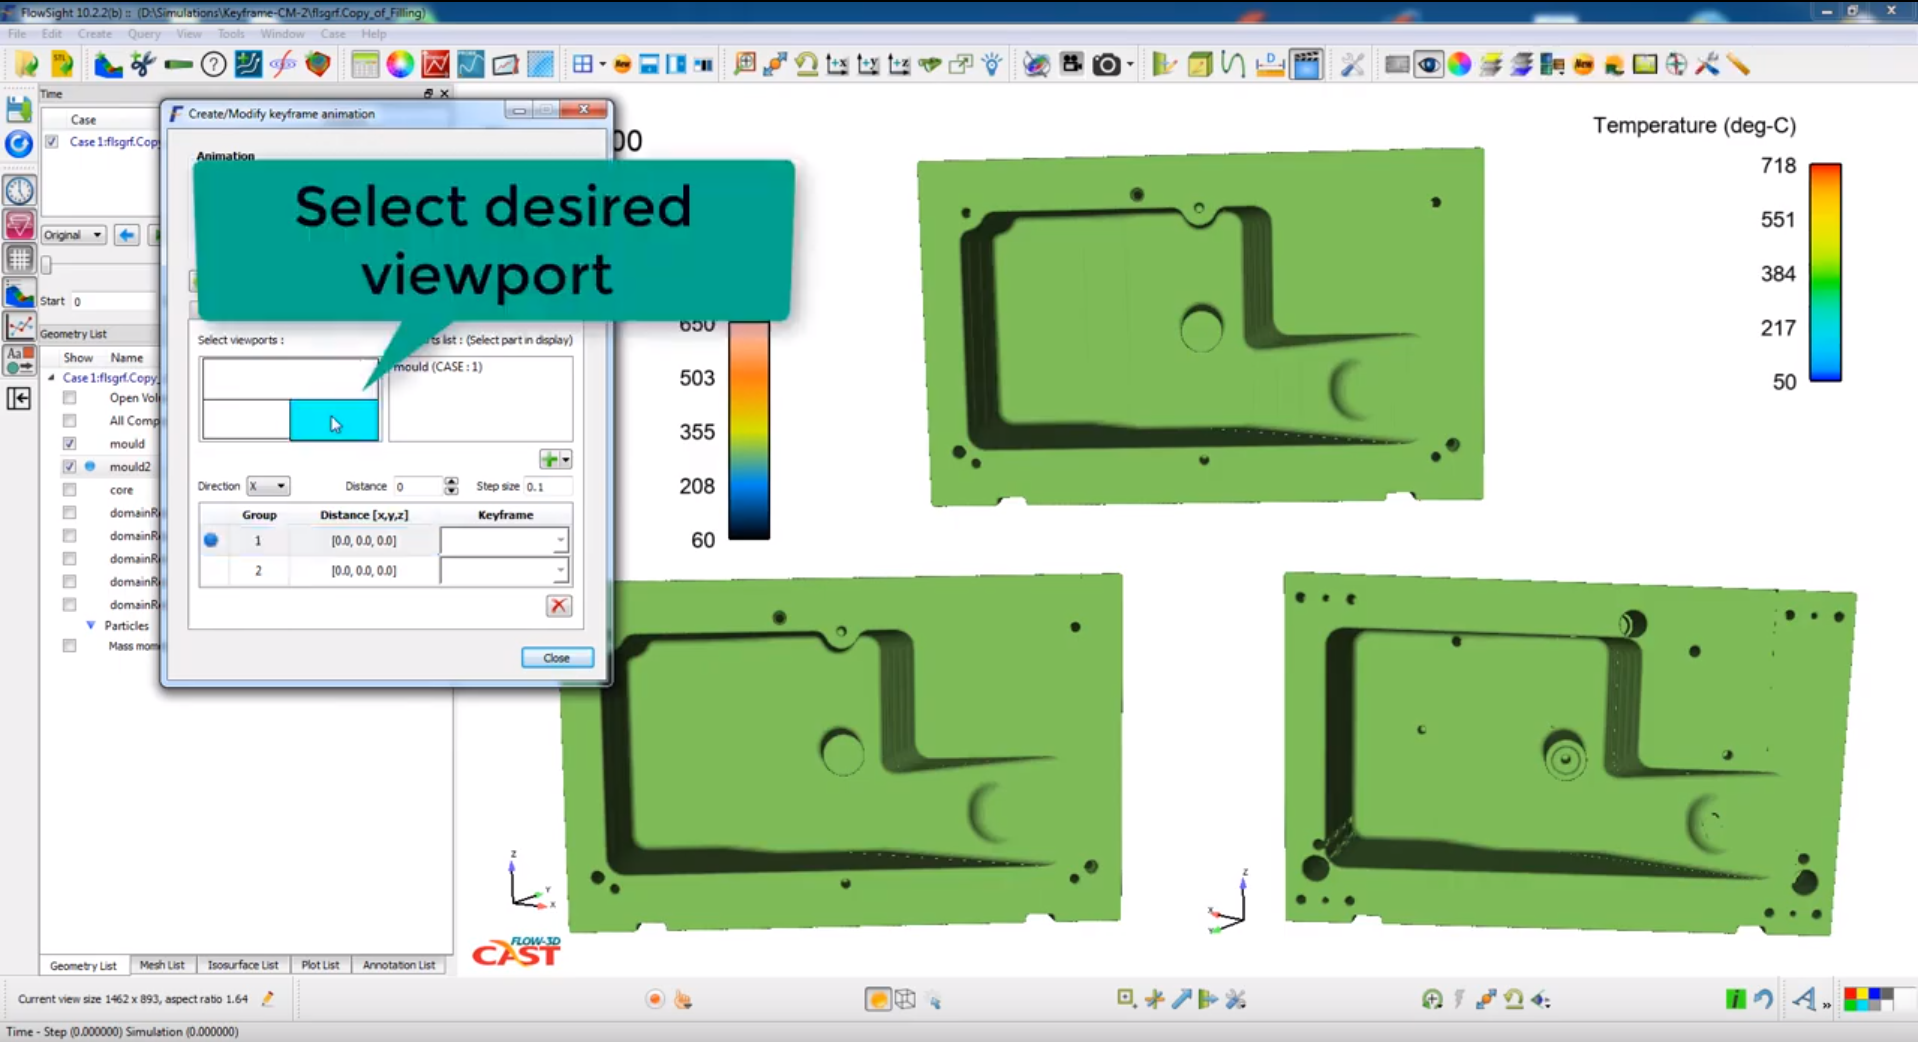
Task: Click the reset rotation arrow icon
Action: pos(806,65)
